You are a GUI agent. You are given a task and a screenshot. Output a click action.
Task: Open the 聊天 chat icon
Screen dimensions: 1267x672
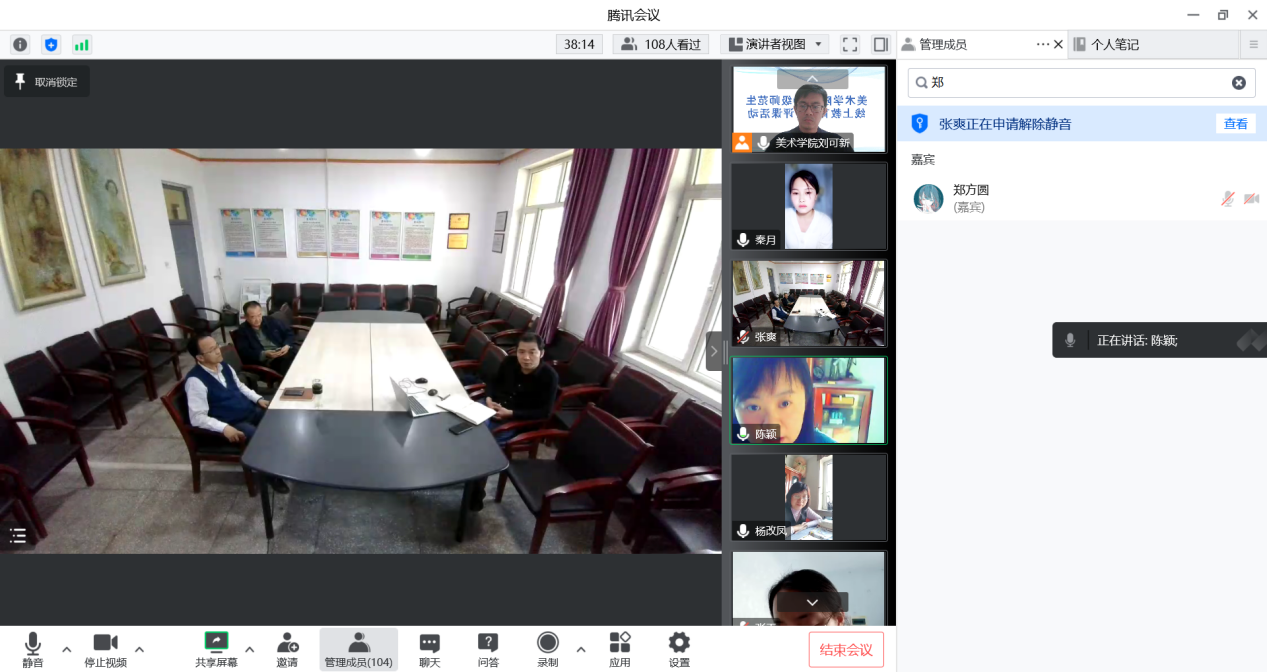coord(429,649)
